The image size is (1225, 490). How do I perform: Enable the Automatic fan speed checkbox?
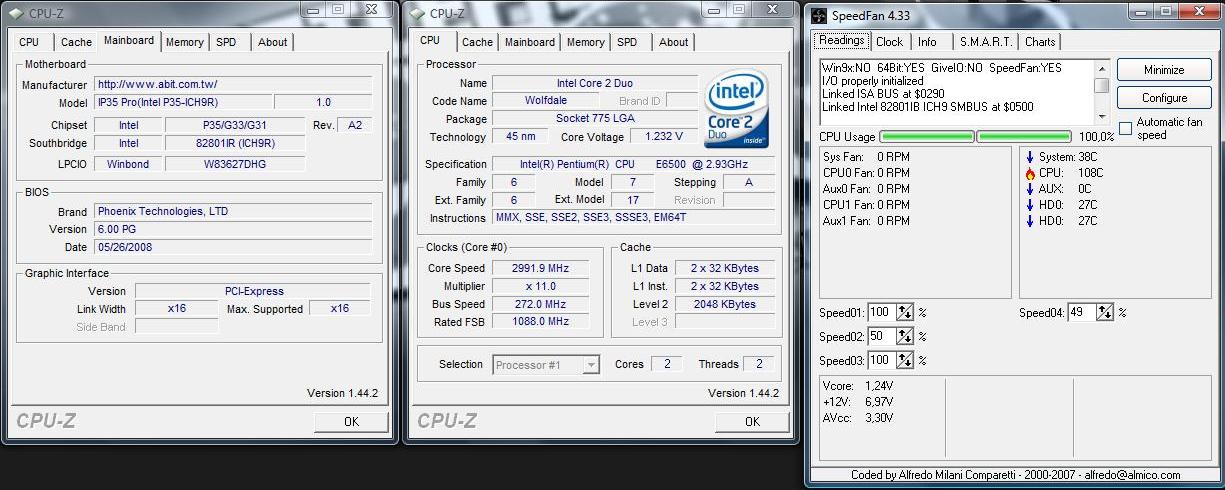[1126, 128]
